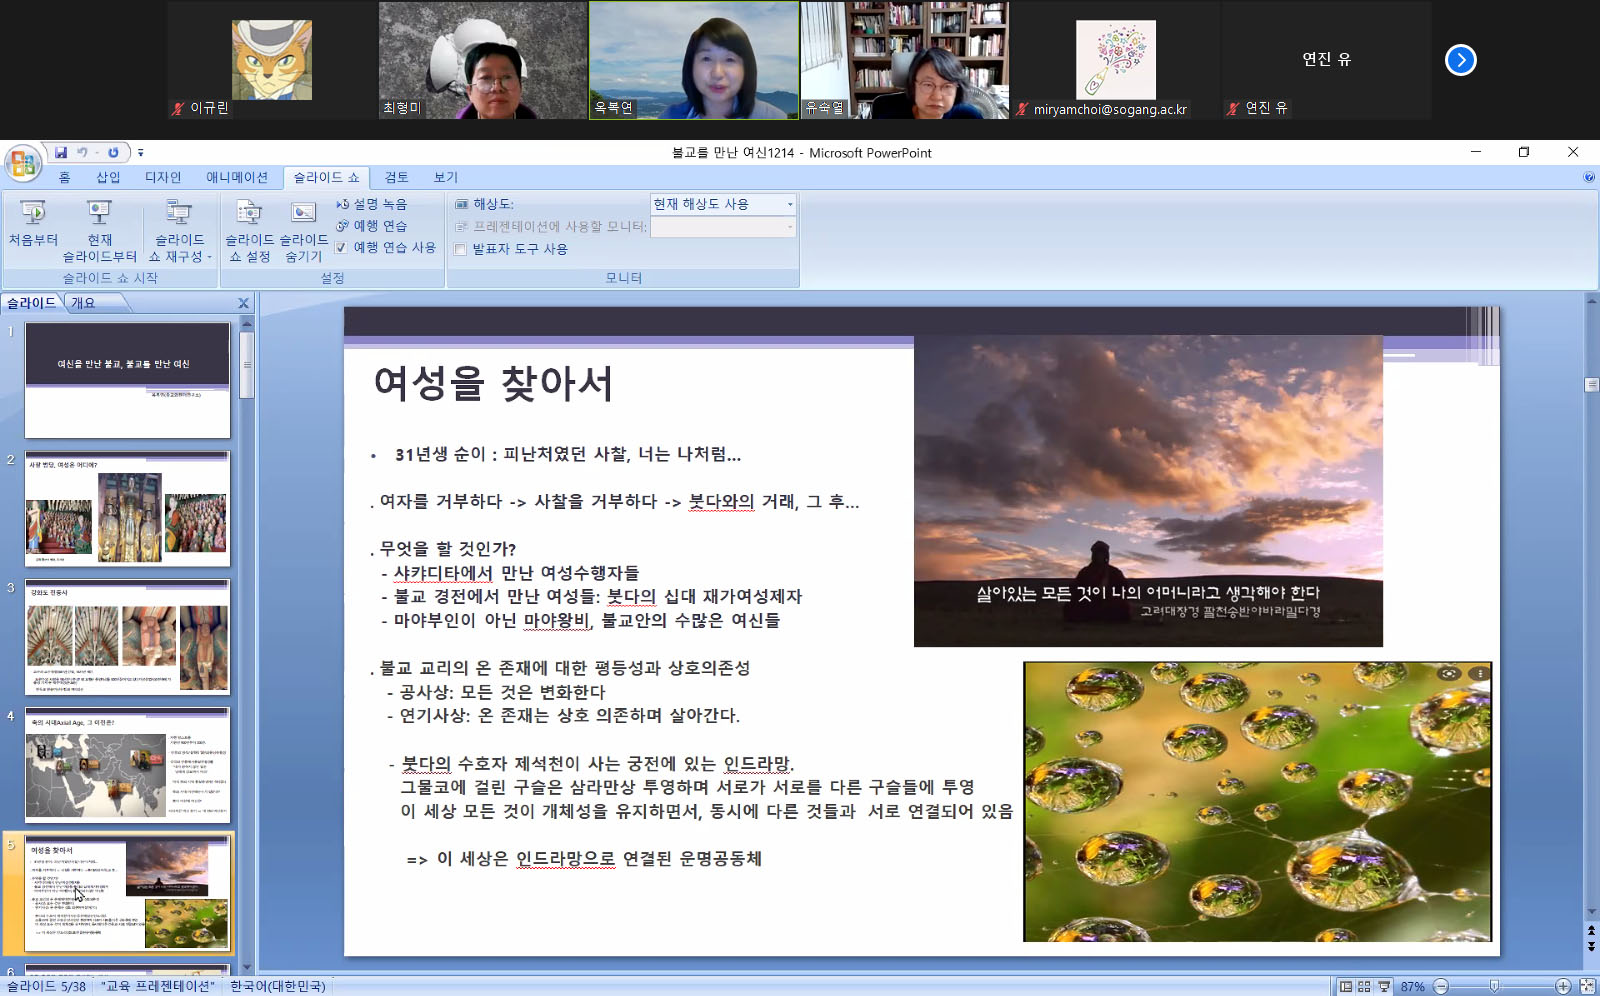Viewport: 1602px width, 996px height.
Task: Click Rehearse Timings (예행 연습)
Action: point(372,226)
